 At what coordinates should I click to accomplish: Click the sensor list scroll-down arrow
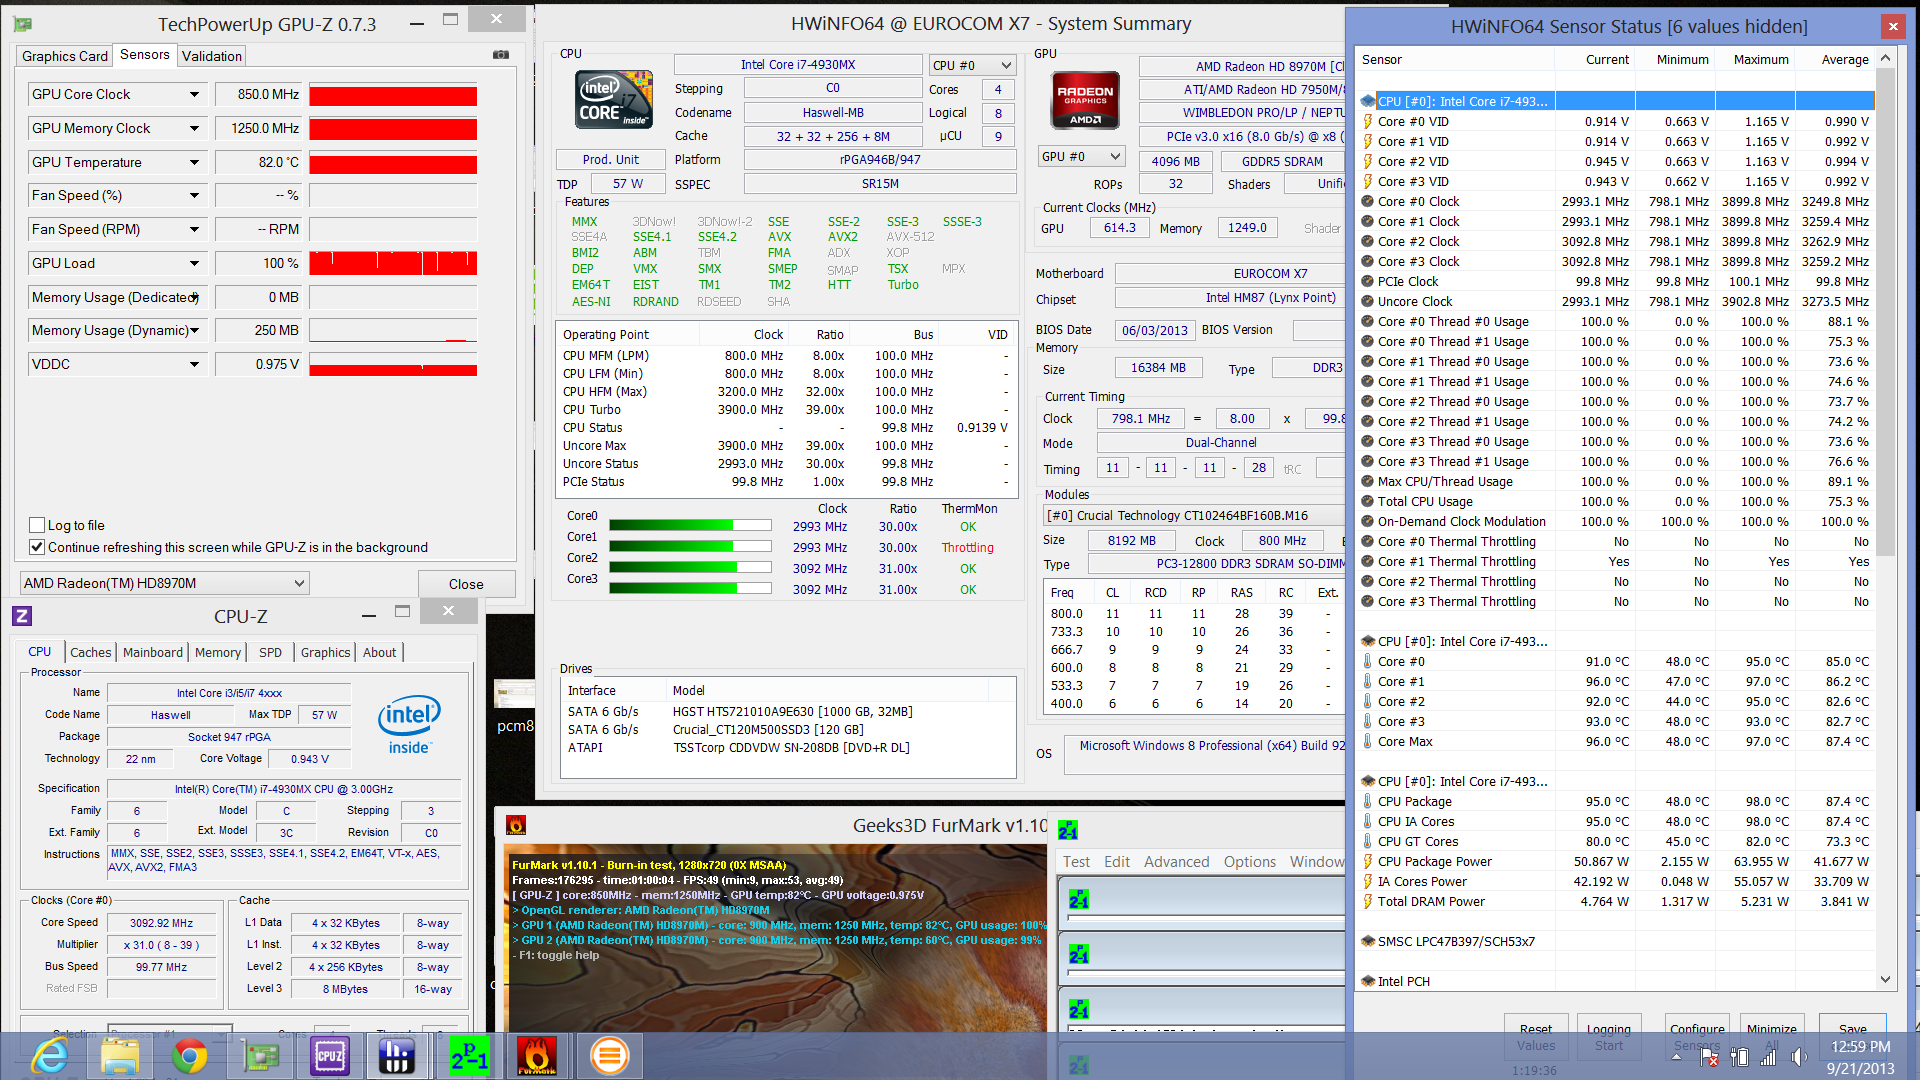1885,980
